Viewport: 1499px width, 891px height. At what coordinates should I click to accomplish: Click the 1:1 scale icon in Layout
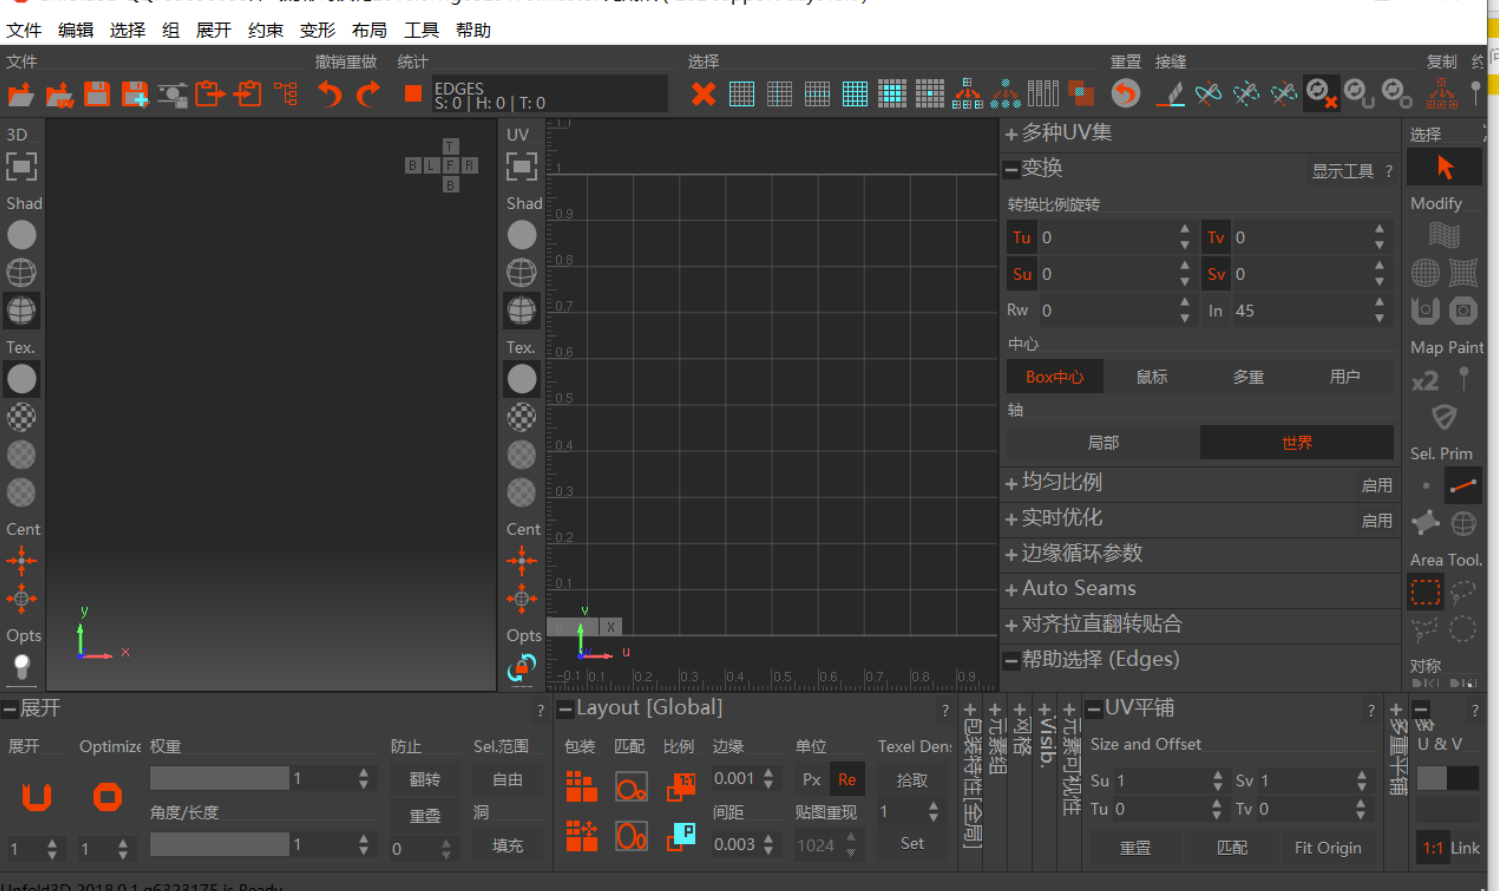681,786
